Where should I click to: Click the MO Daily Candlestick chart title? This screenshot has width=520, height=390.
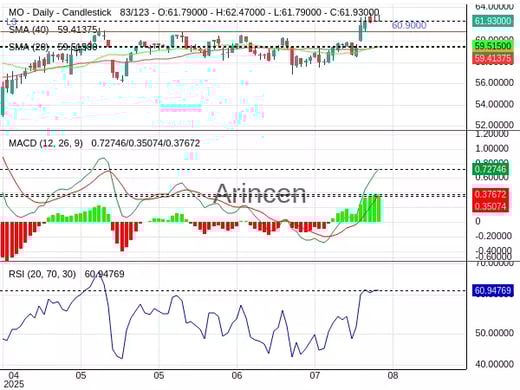coord(60,13)
